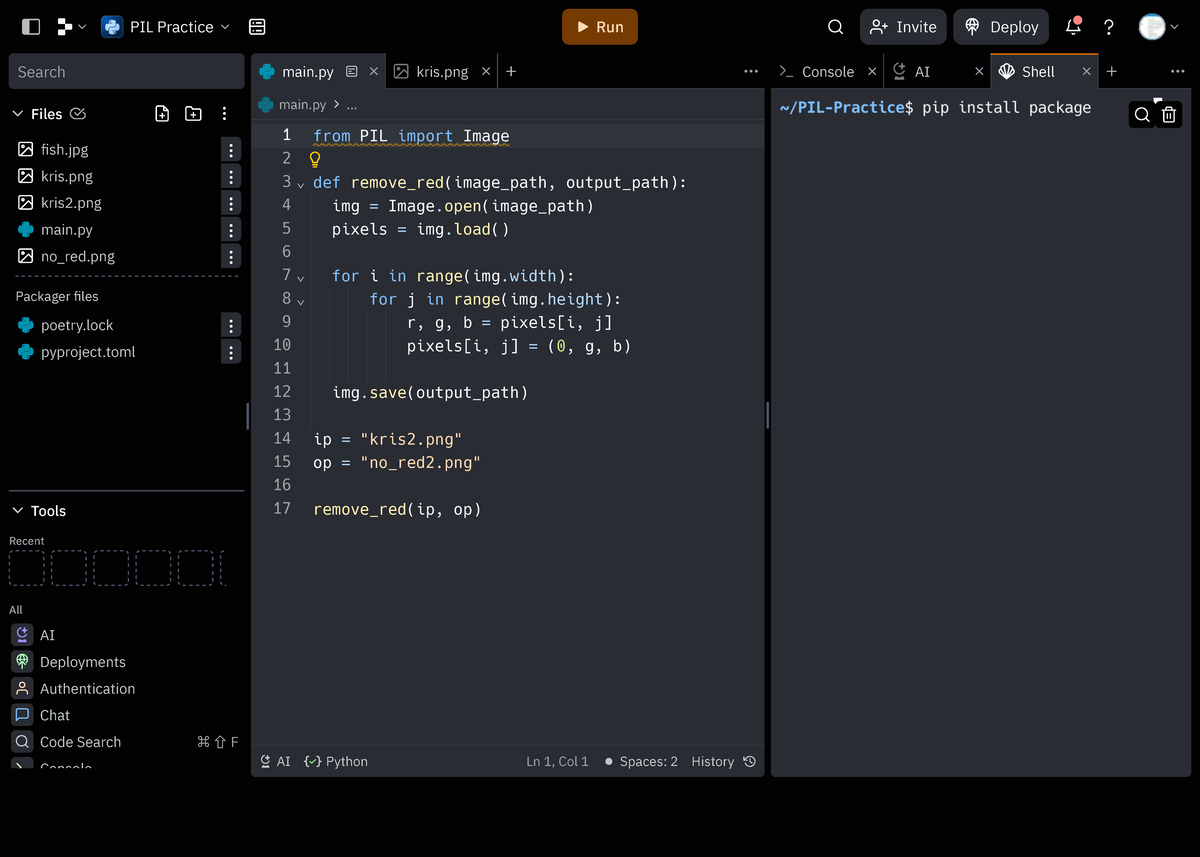This screenshot has height=857, width=1200.
Task: Collapse the Files section
Action: click(x=18, y=114)
